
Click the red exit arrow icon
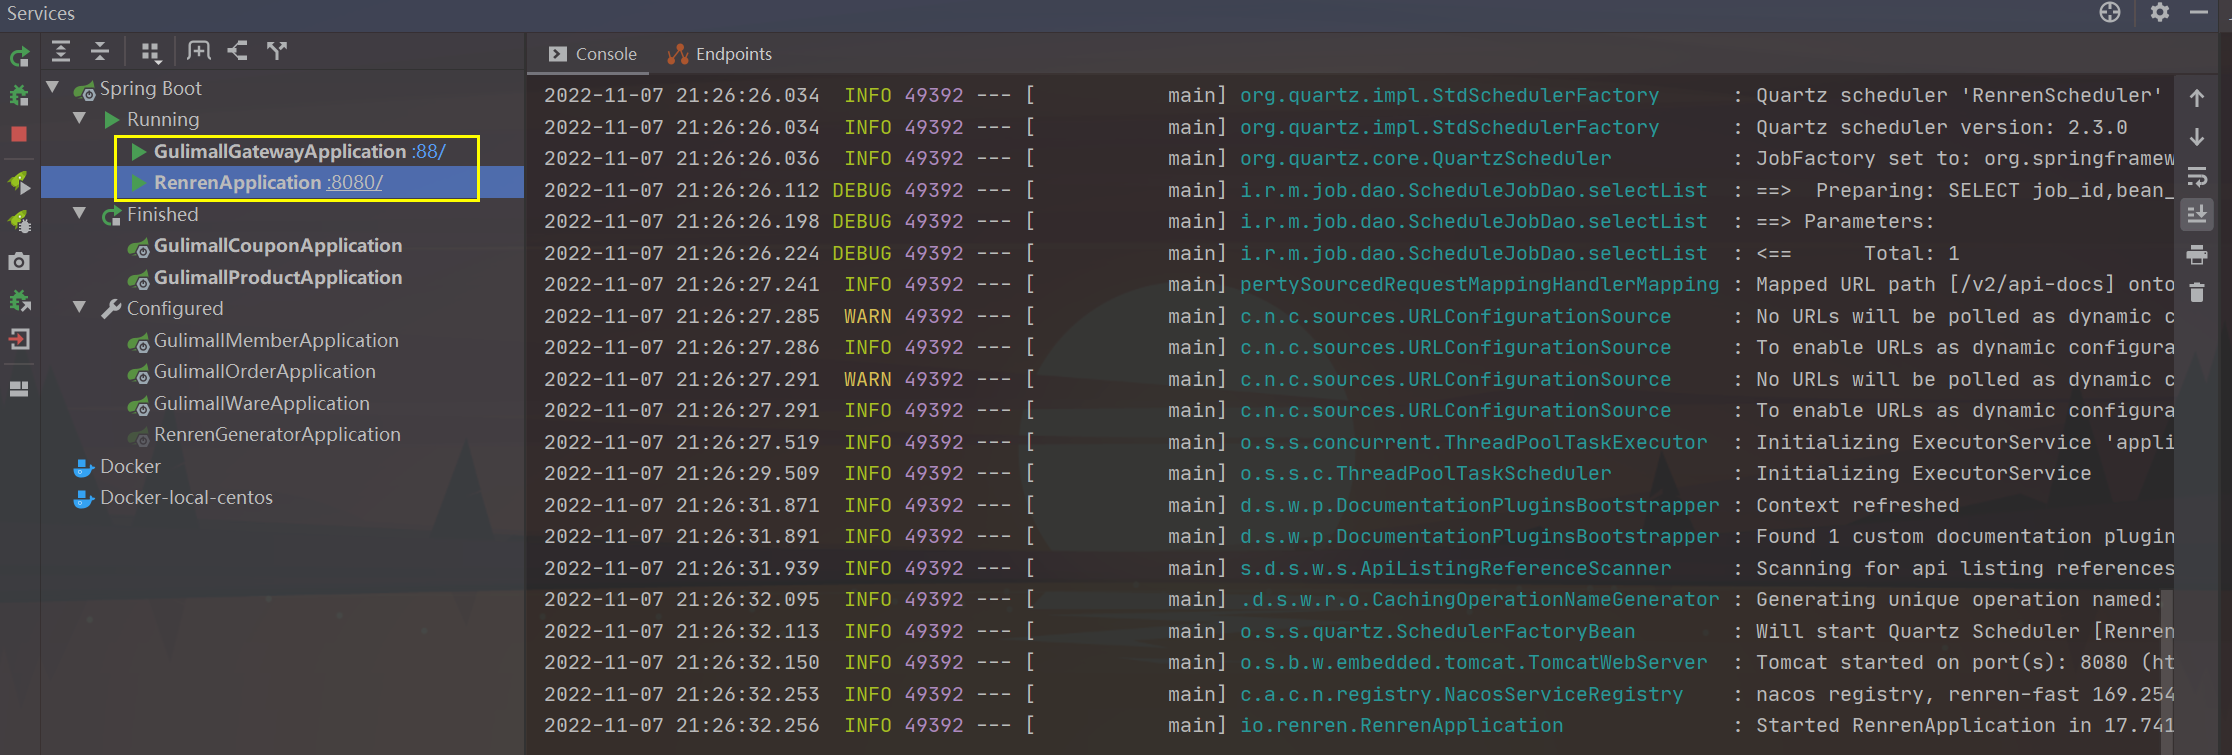(x=19, y=339)
